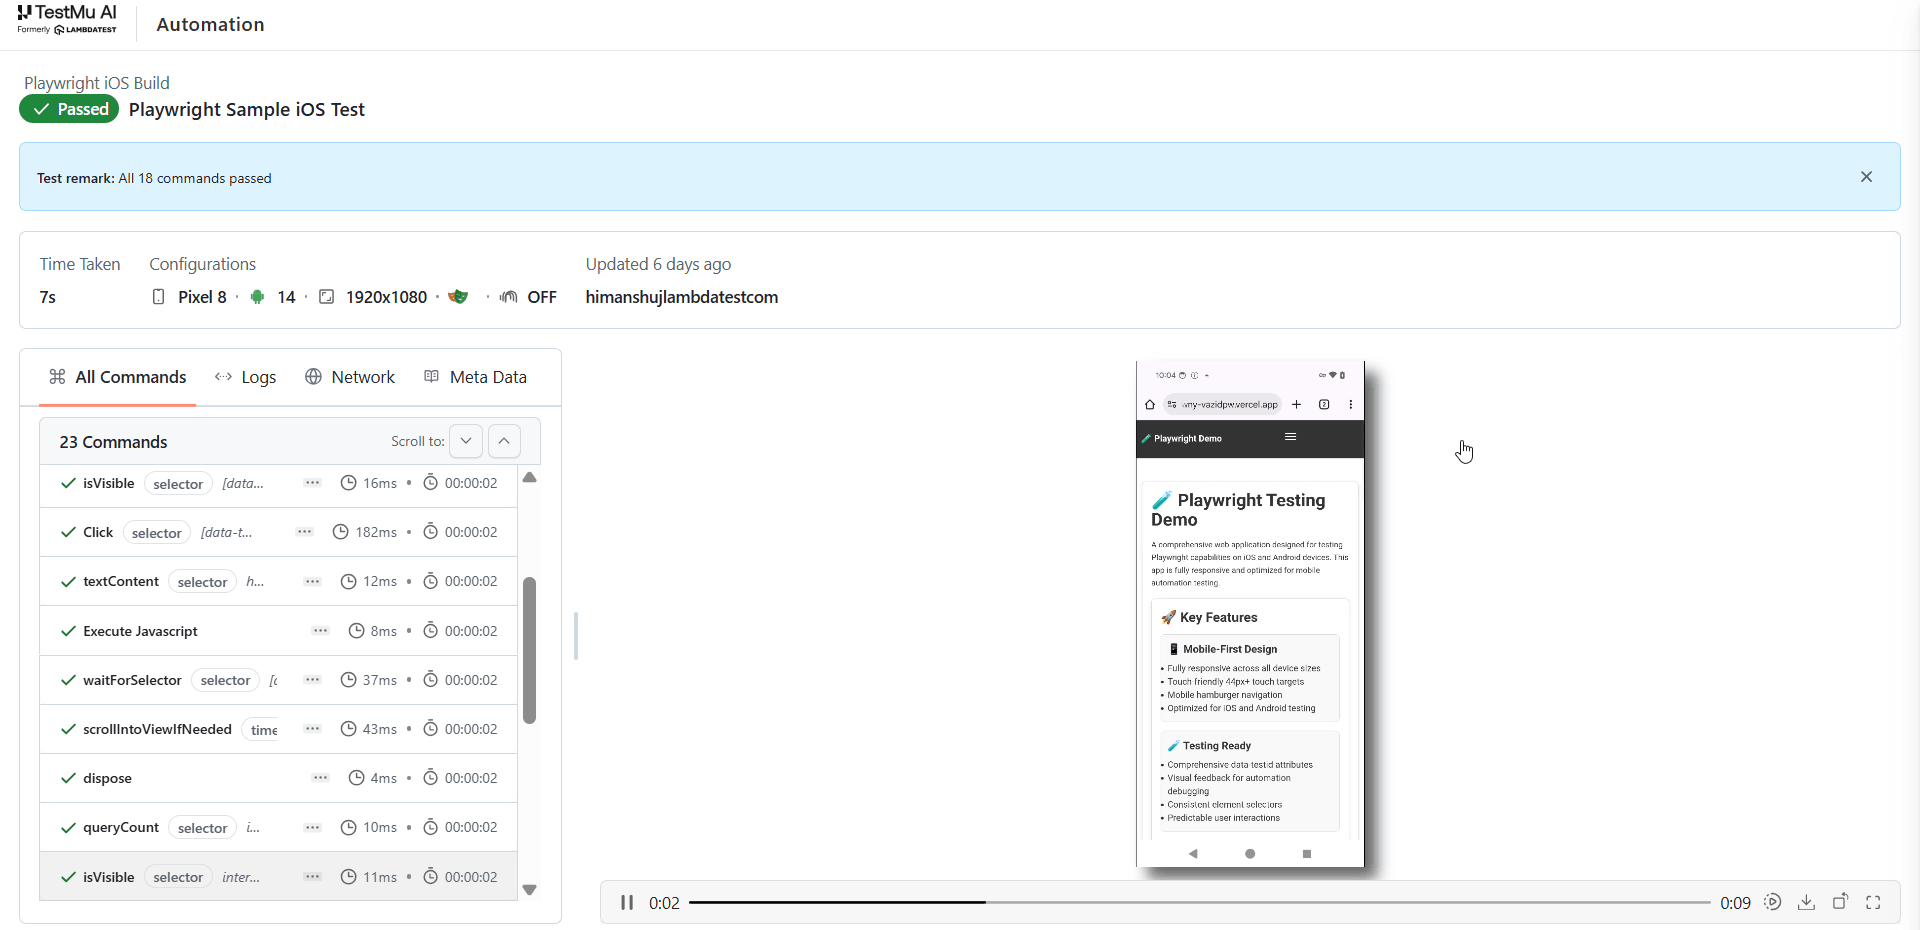The height and width of the screenshot is (930, 1920).
Task: Open more options for waitForSelector row
Action: pyautogui.click(x=312, y=680)
